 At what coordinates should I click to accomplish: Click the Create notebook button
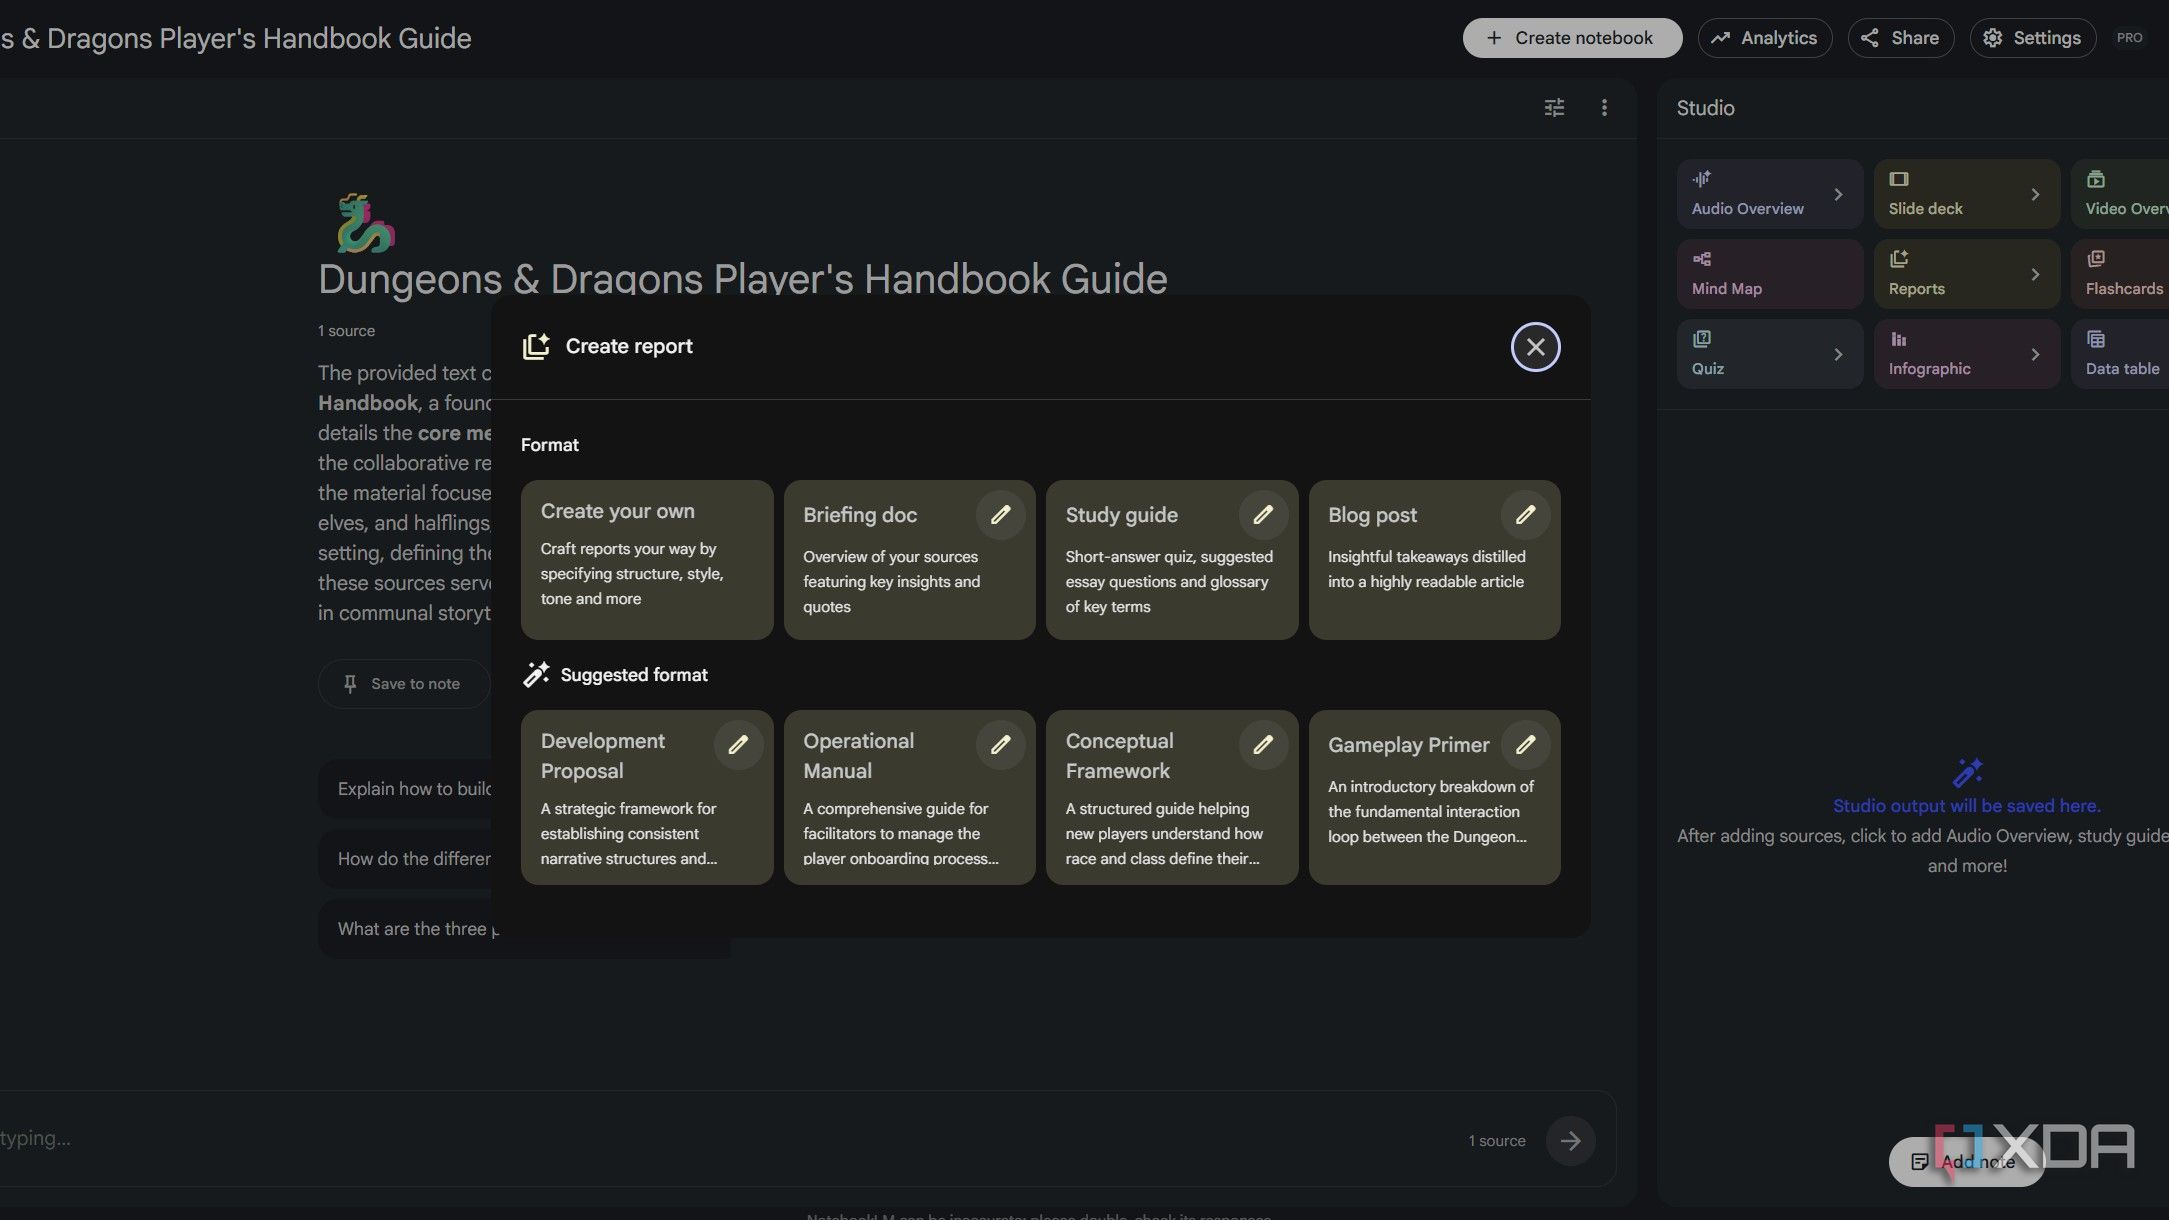click(x=1572, y=38)
